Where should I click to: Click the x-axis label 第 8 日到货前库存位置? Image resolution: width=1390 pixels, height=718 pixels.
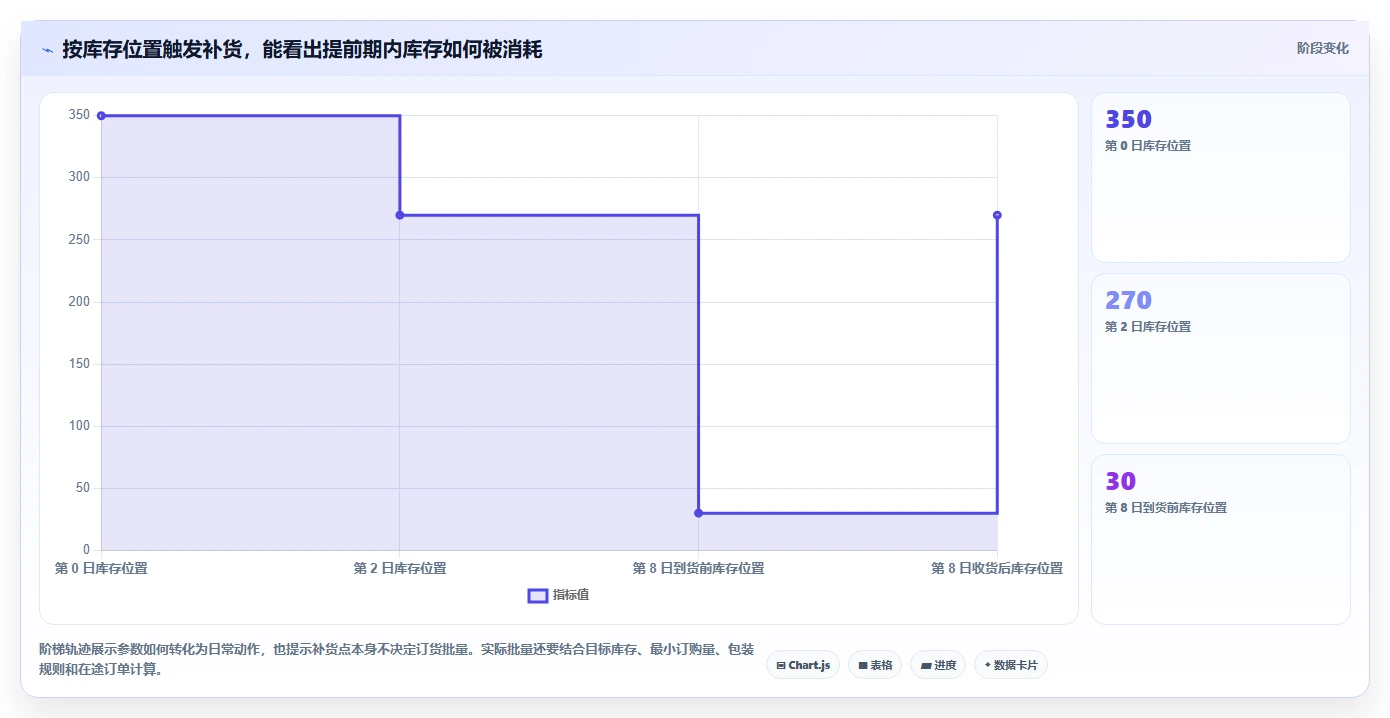(x=698, y=568)
